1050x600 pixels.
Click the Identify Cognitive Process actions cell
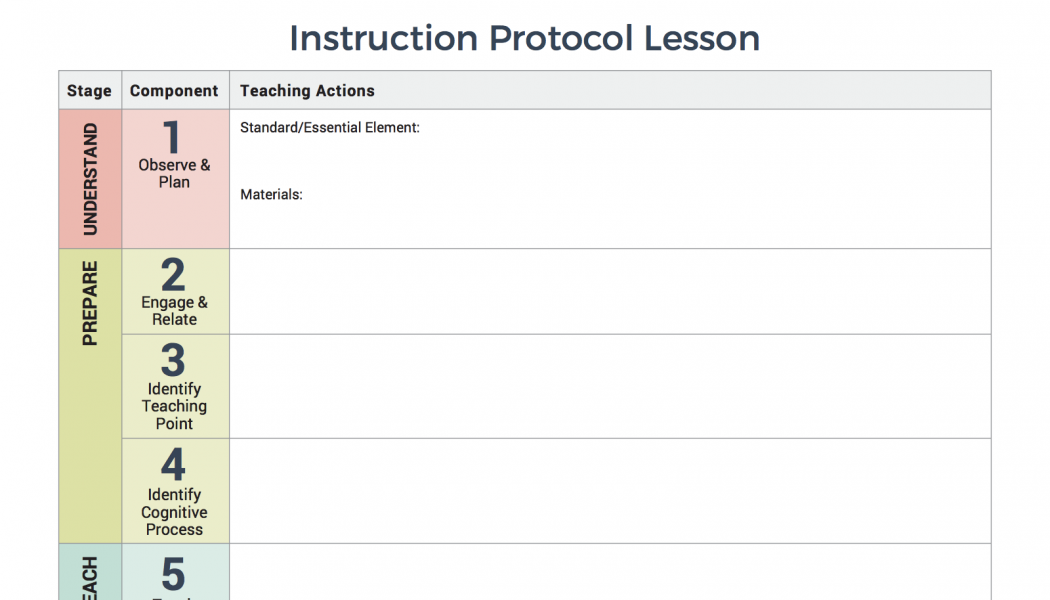tap(610, 491)
